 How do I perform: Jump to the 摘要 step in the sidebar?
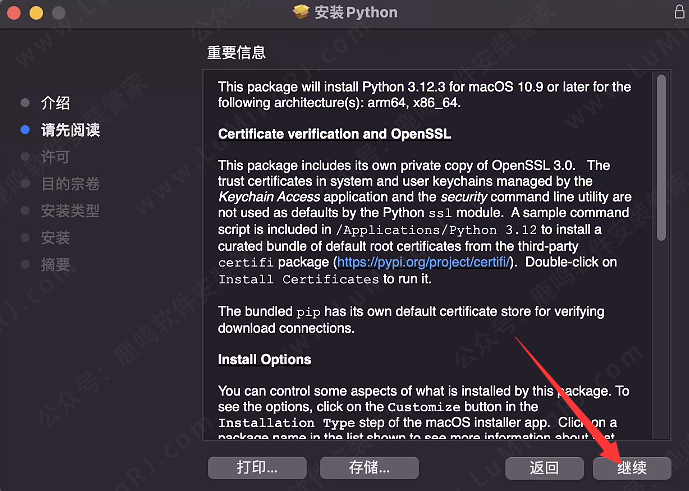click(x=55, y=265)
